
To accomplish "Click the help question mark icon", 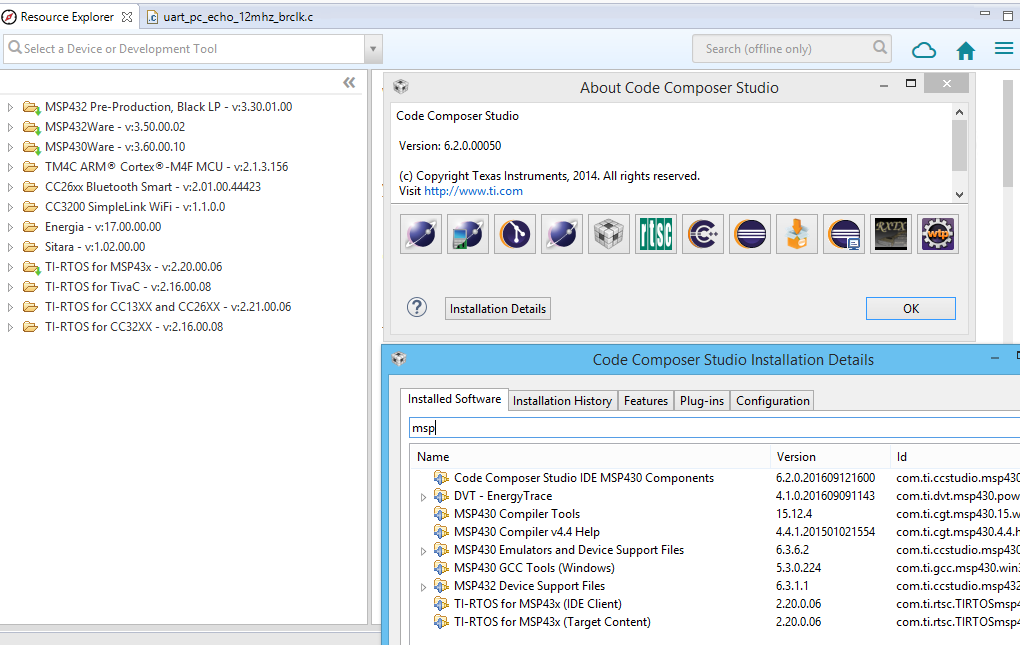I will (417, 308).
